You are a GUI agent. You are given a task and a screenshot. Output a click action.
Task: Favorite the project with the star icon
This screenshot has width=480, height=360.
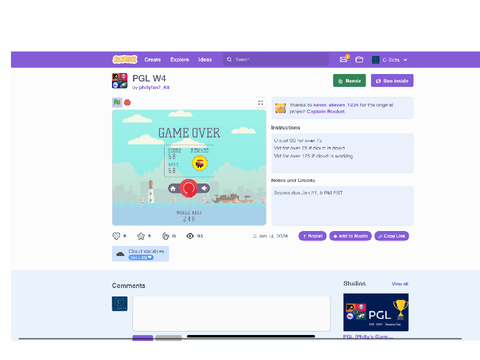coord(141,236)
